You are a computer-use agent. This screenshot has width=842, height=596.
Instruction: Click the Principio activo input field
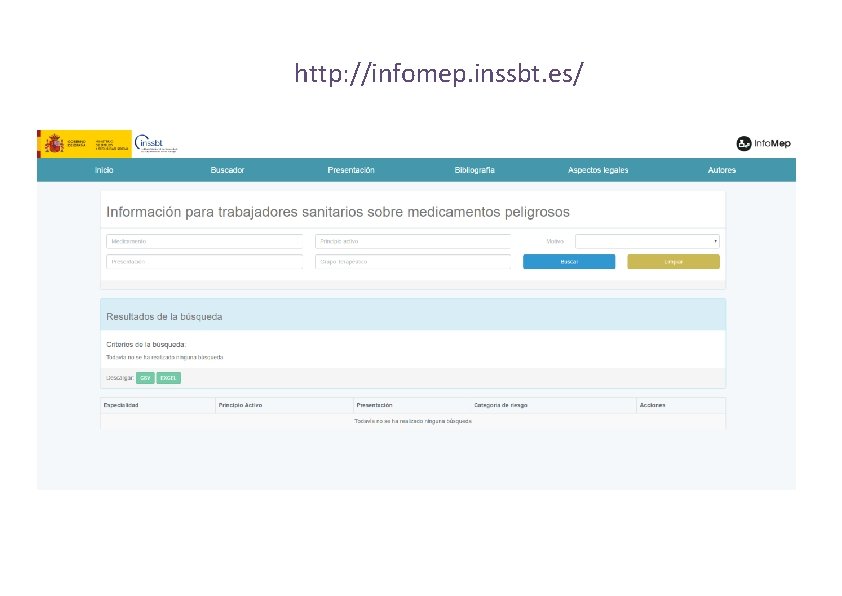[411, 241]
